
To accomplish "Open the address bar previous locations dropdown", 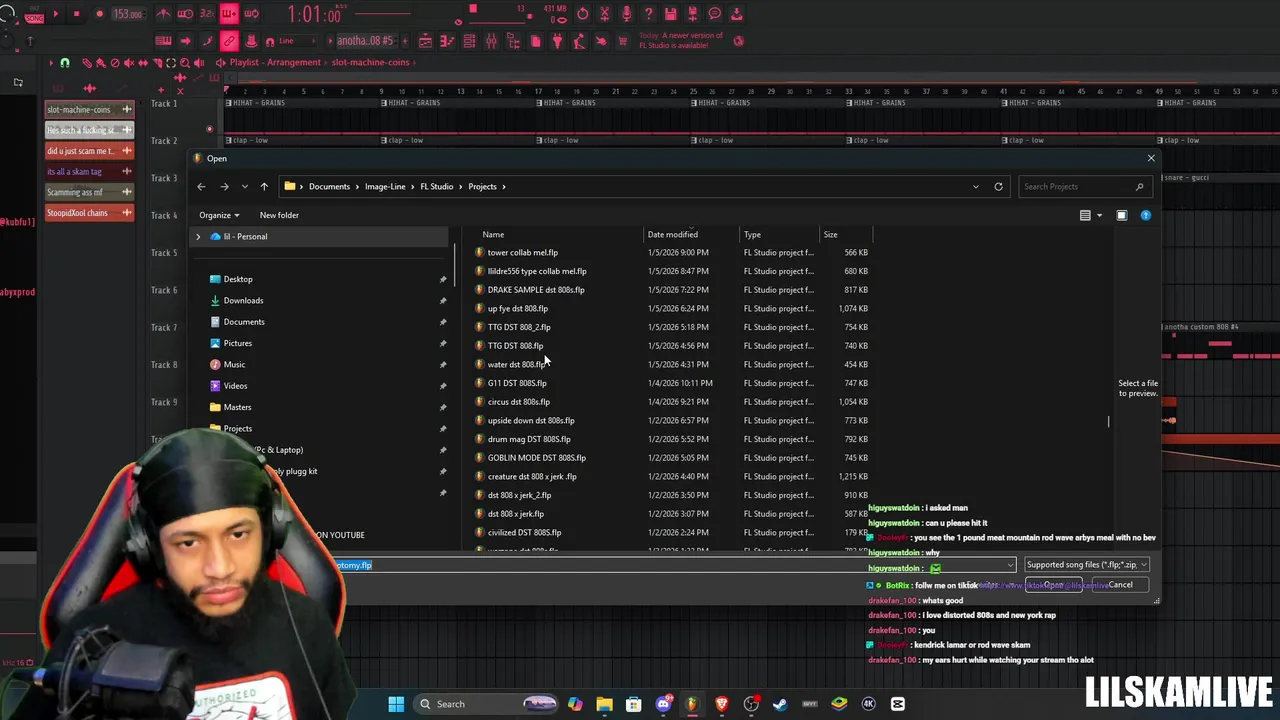I will (x=975, y=187).
